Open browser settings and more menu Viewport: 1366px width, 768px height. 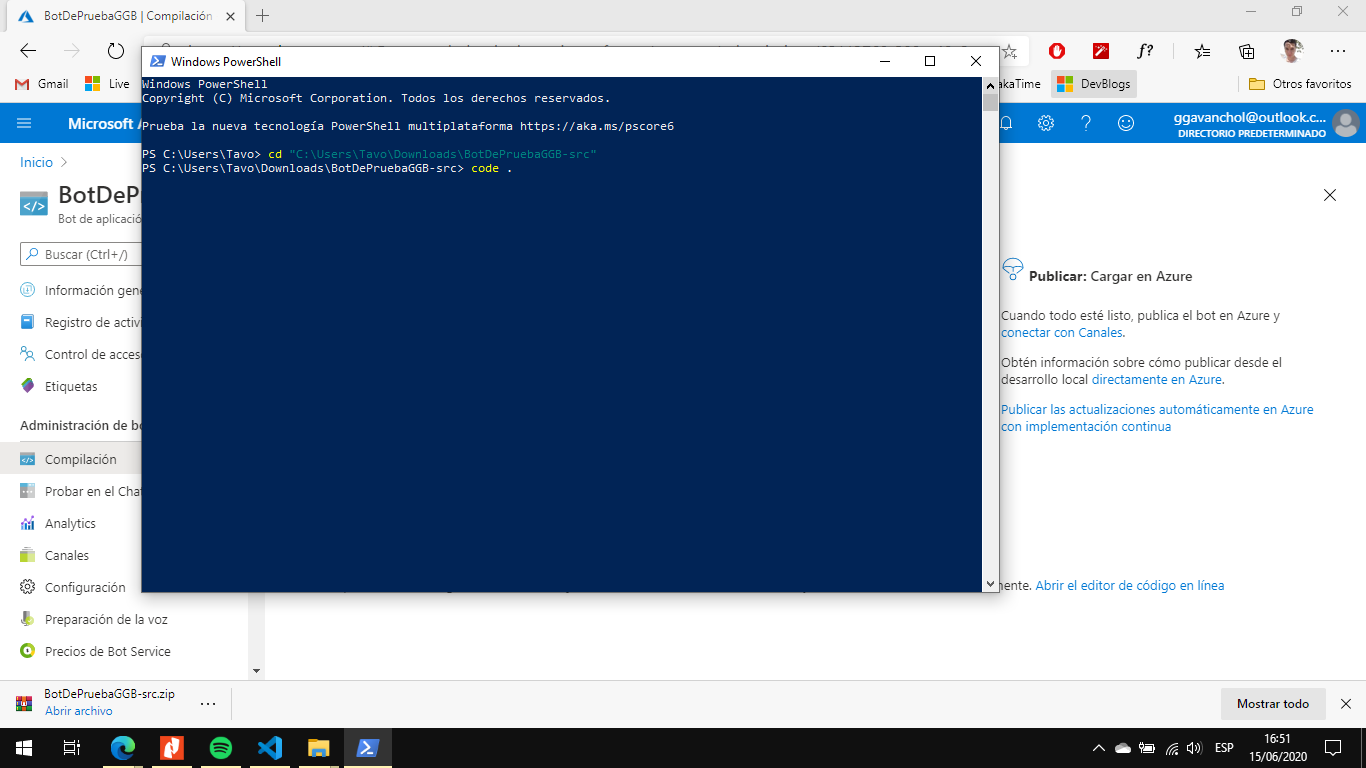click(1338, 51)
